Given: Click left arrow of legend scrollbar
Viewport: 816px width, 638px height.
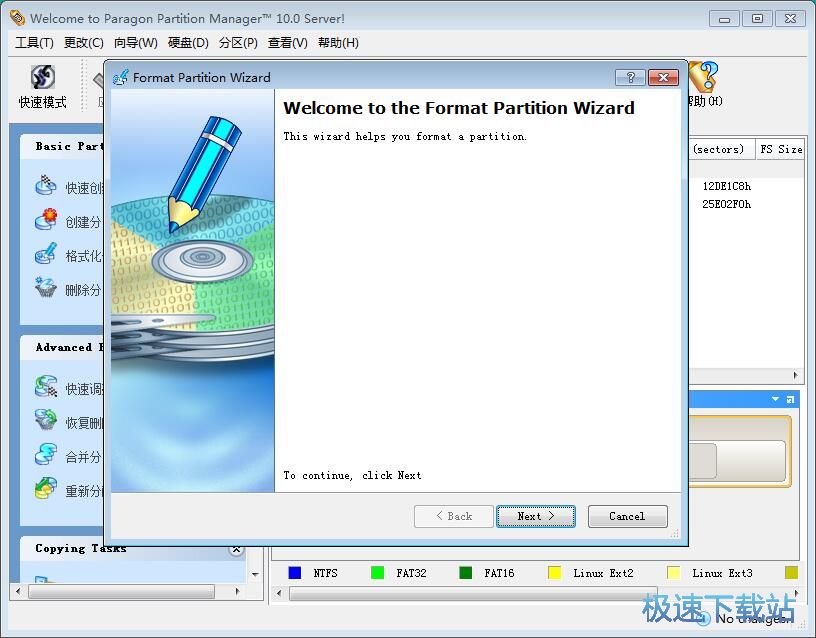Looking at the screenshot, I should 279,593.
